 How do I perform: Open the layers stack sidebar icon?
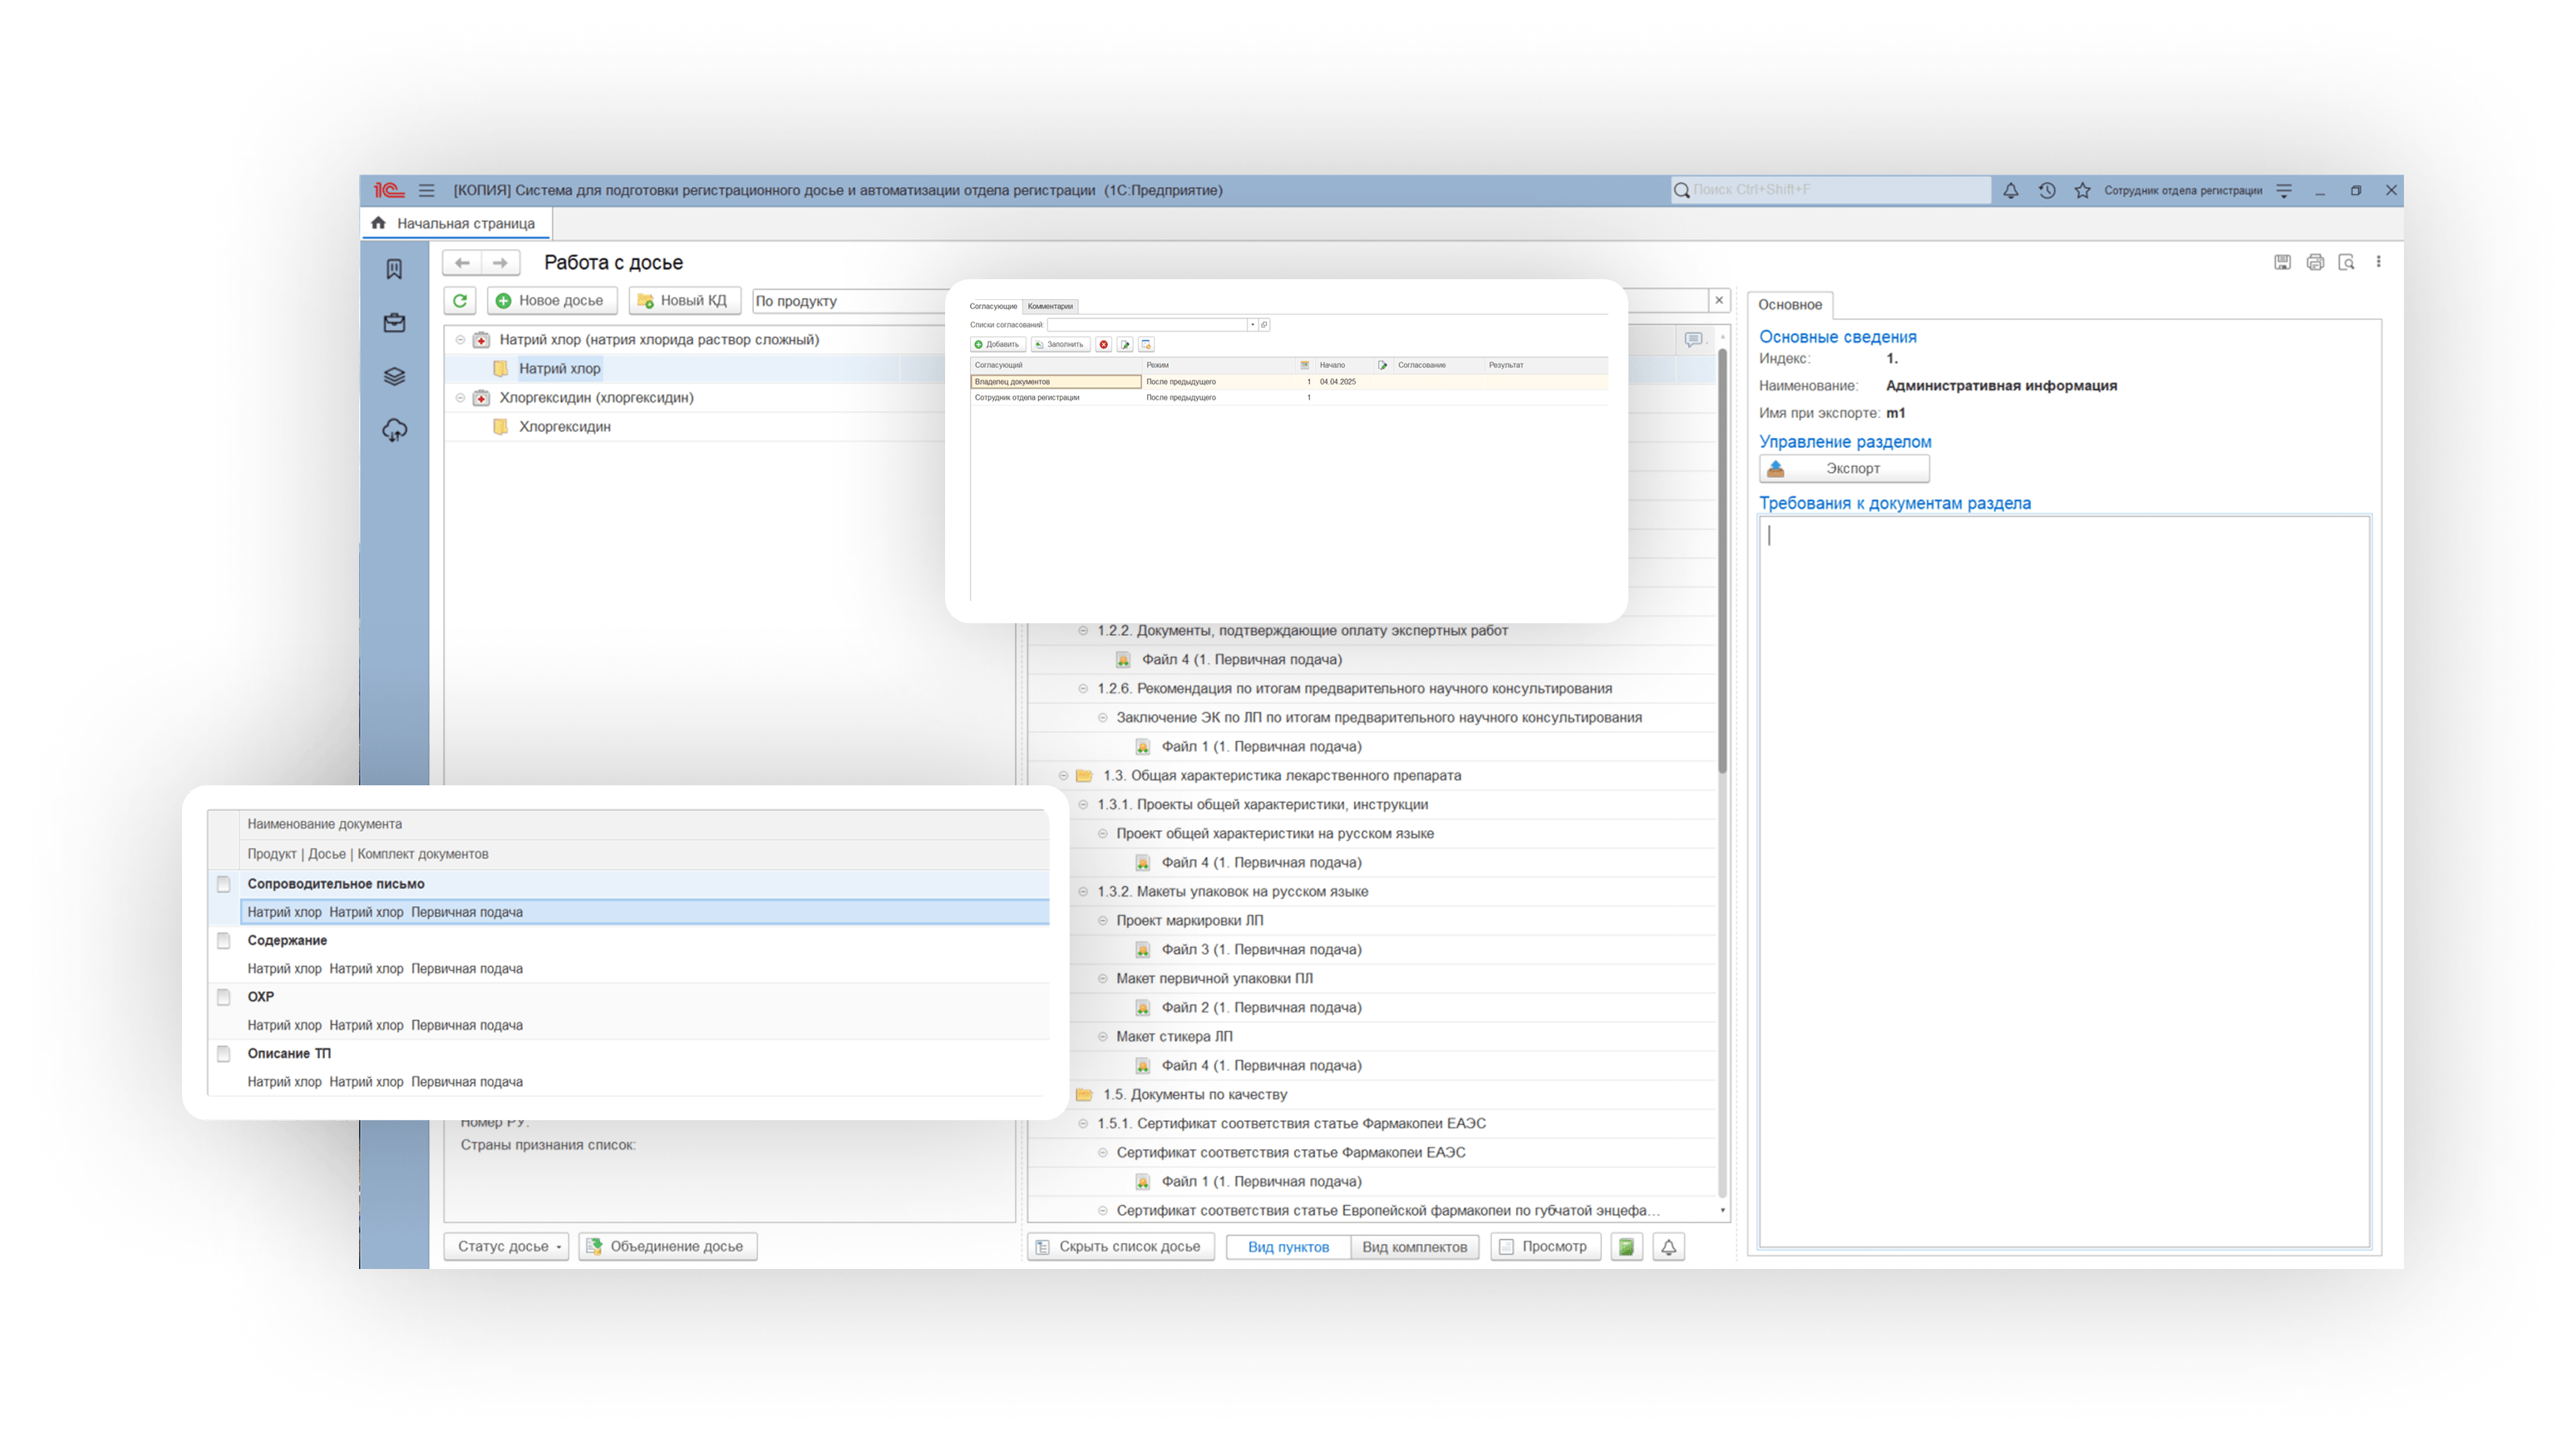[x=394, y=377]
